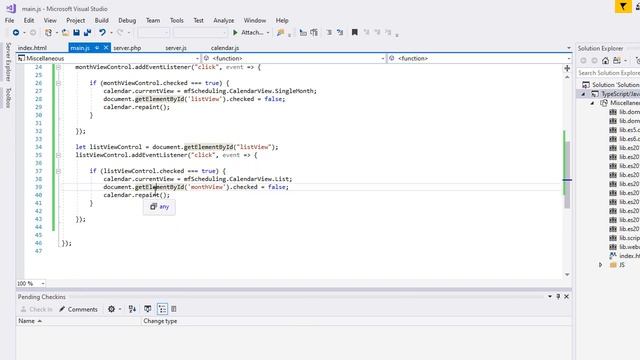Toggle a bookmark with the bookmark icon

355,32
